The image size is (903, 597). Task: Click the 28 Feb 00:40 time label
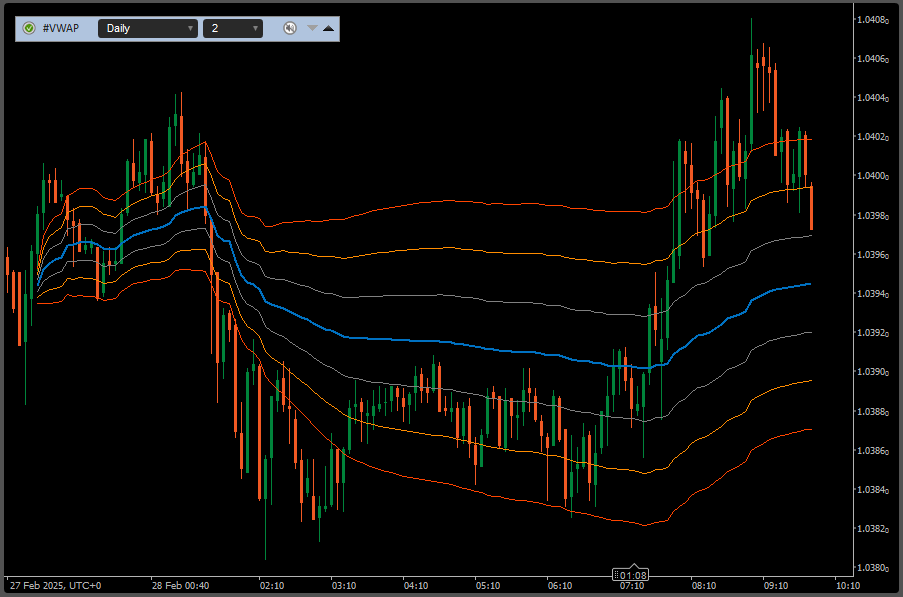(x=180, y=585)
